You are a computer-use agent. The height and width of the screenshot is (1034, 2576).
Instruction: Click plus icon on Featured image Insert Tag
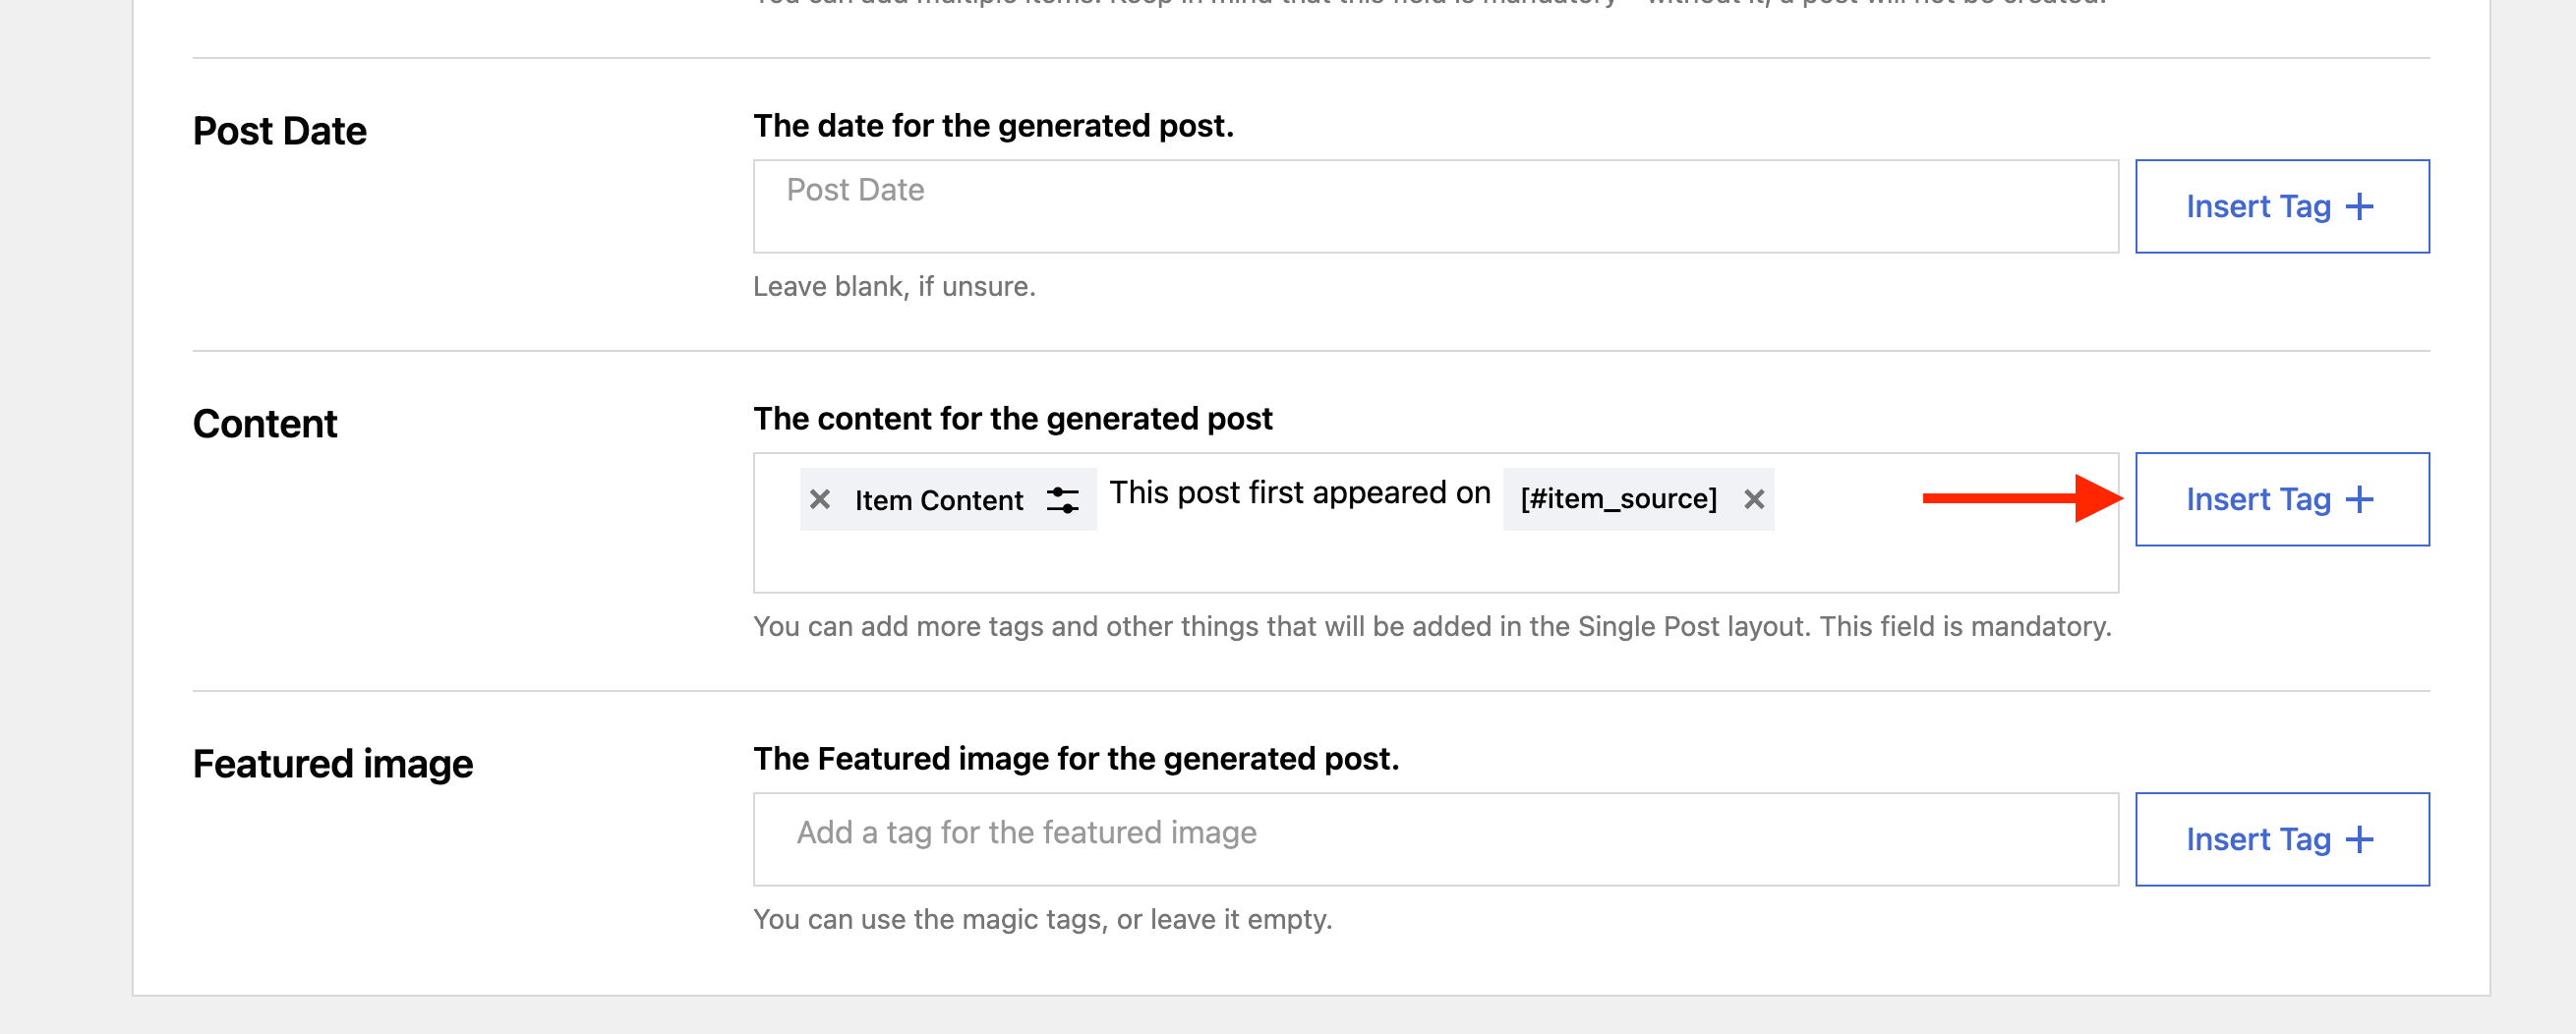click(2359, 839)
